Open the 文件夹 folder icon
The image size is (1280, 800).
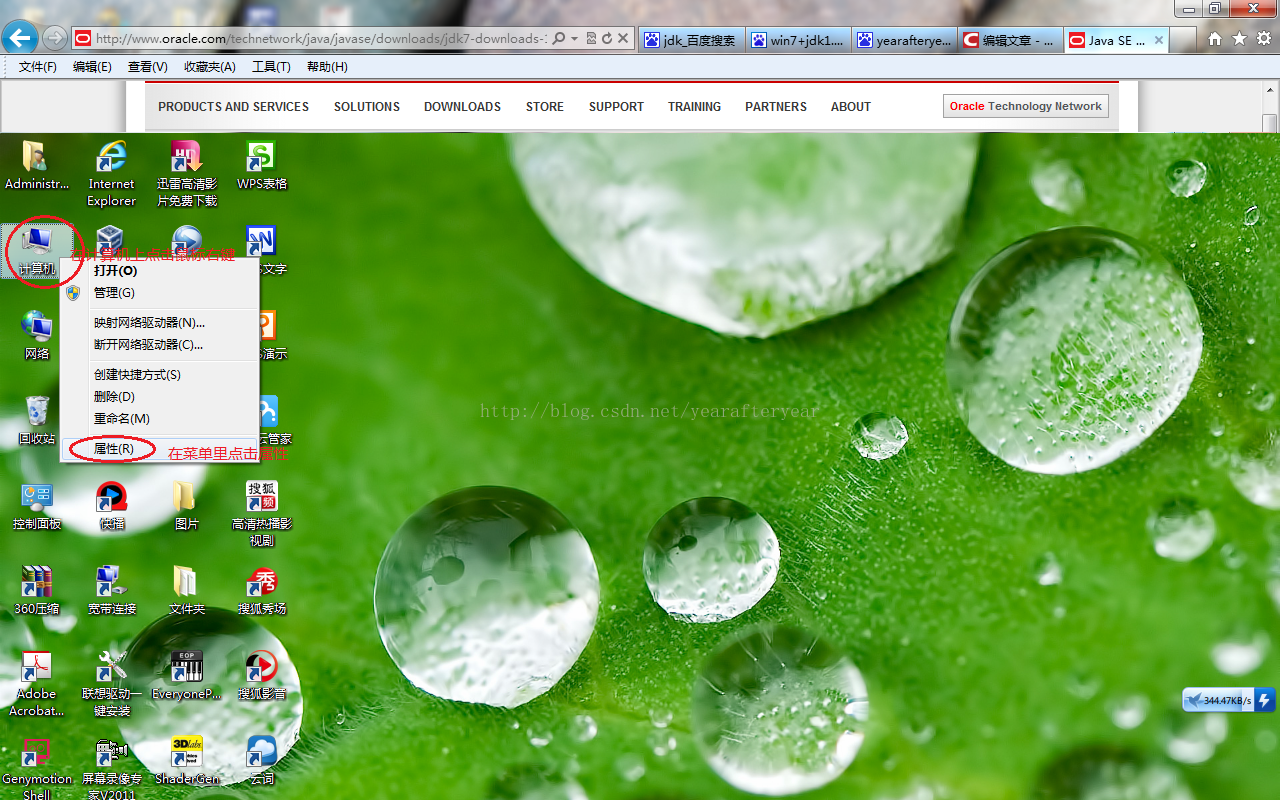[186, 590]
